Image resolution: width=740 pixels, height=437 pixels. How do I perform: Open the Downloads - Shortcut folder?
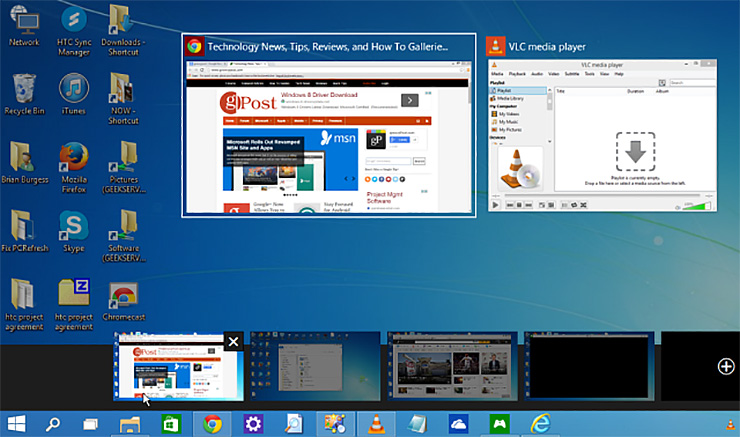[x=123, y=31]
